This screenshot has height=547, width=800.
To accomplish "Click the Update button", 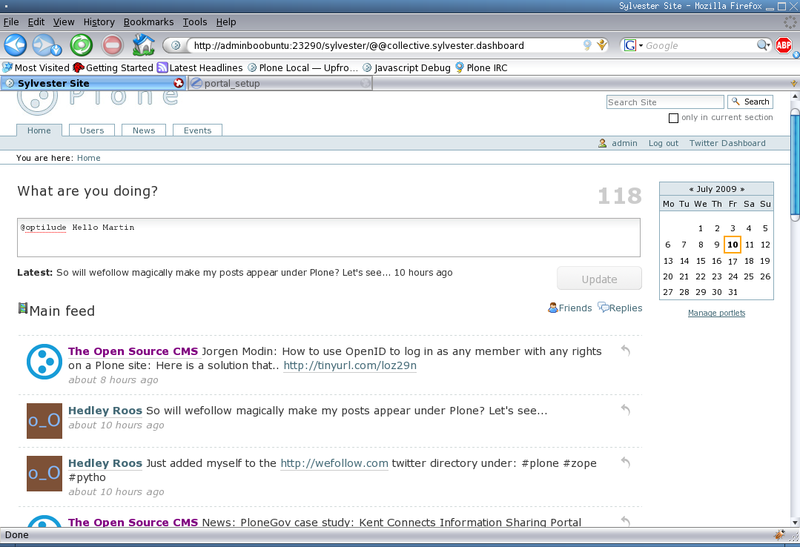I will point(599,279).
